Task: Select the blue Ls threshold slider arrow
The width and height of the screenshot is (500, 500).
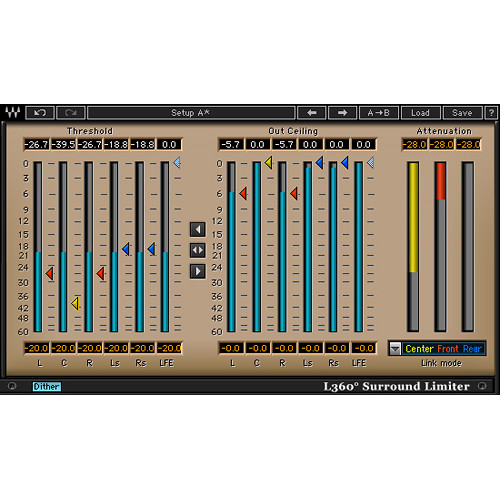Action: (126, 249)
